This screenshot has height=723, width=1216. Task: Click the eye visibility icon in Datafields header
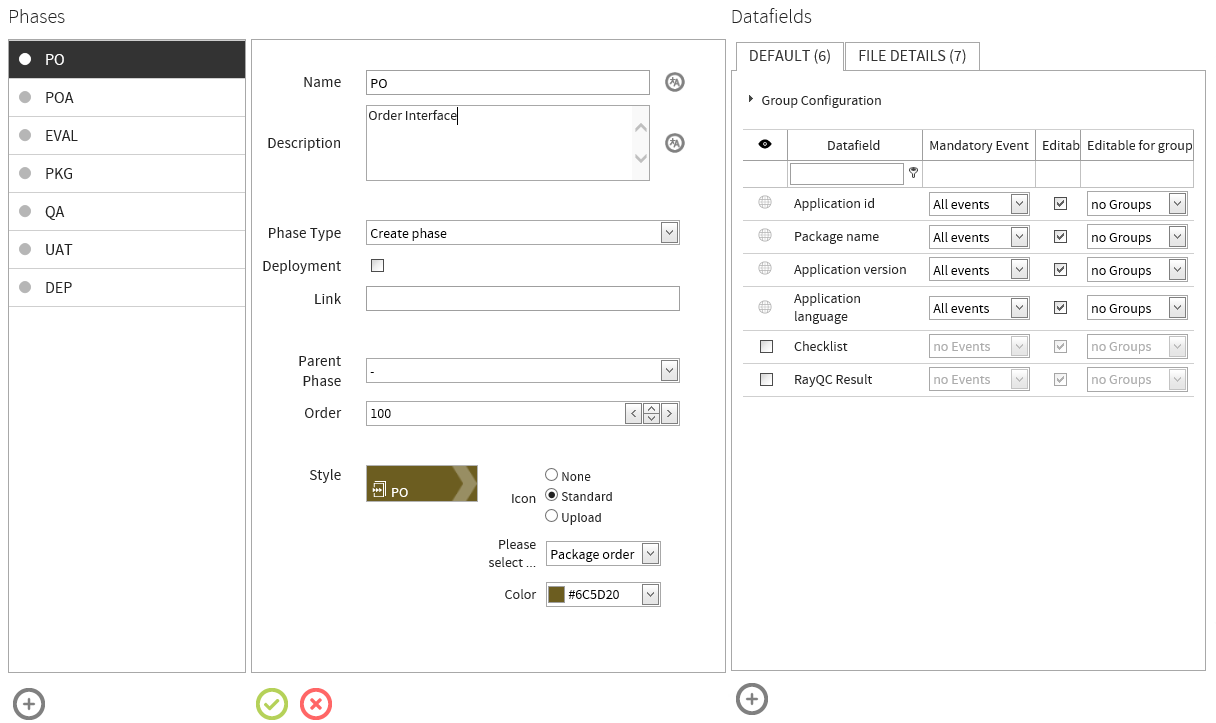click(764, 144)
